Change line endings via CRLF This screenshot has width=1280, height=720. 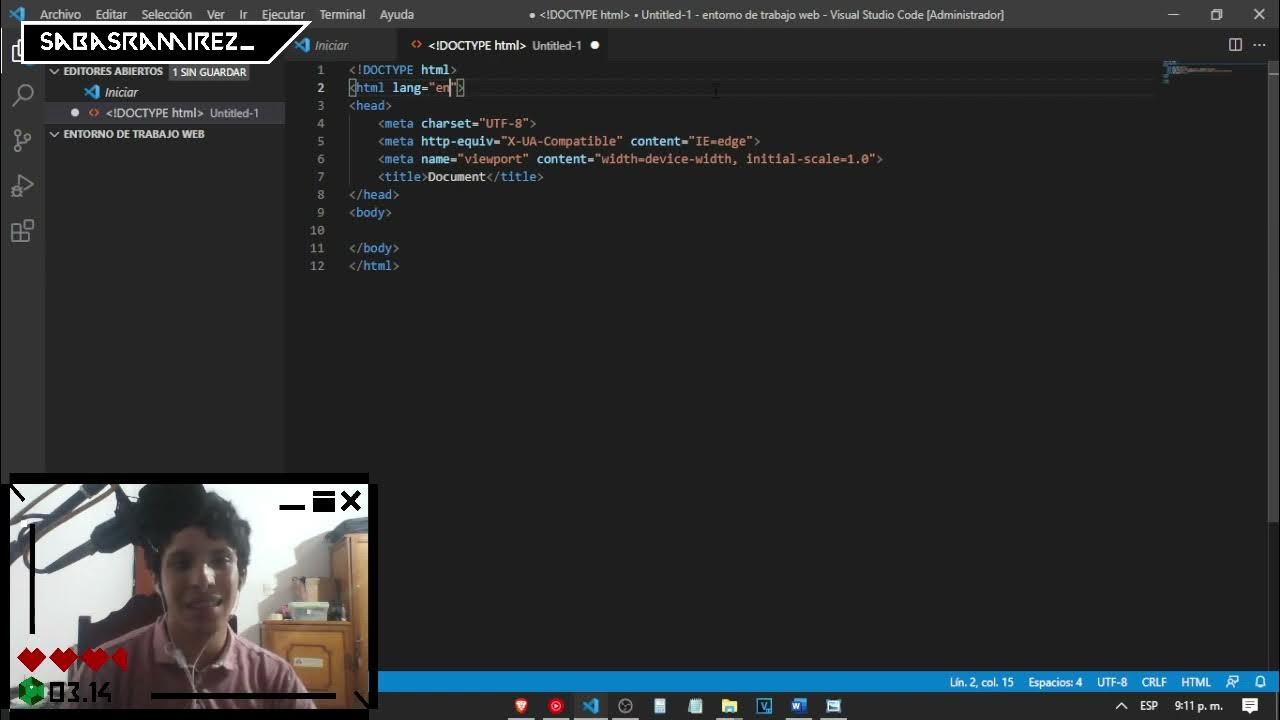[x=1154, y=682]
